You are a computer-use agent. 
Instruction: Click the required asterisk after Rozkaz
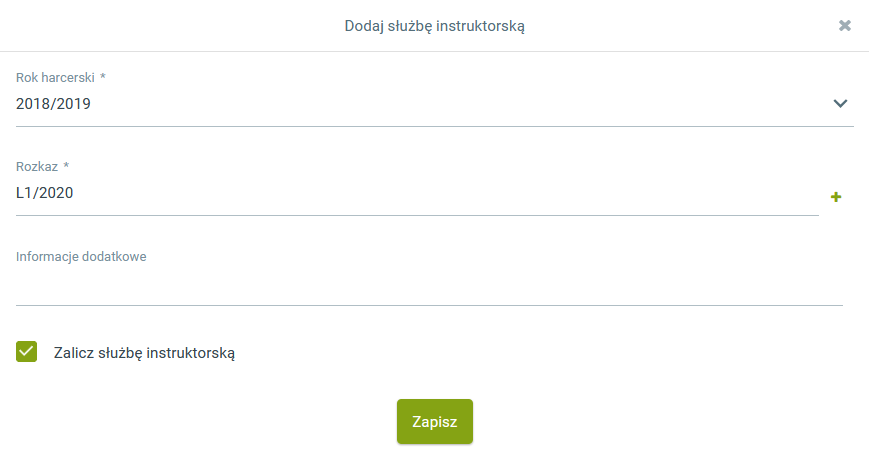67,167
